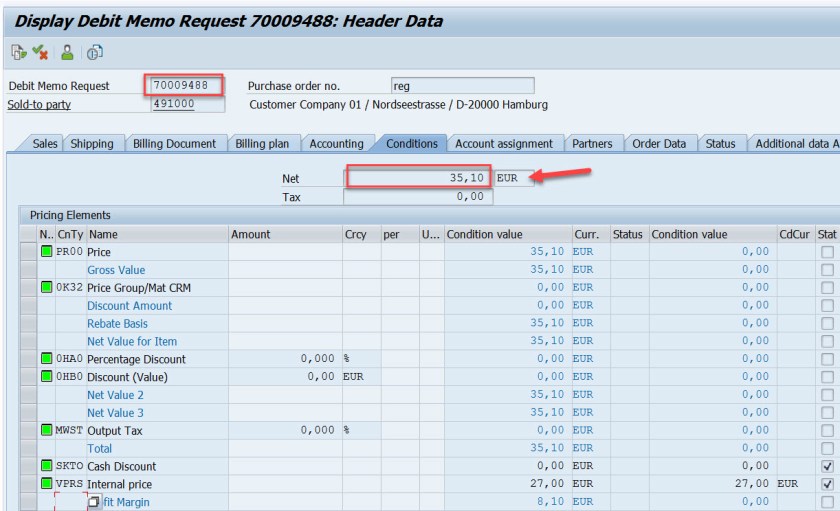Click green status icon for SKTO row
Viewport: 840px width, 511px height.
coord(47,465)
